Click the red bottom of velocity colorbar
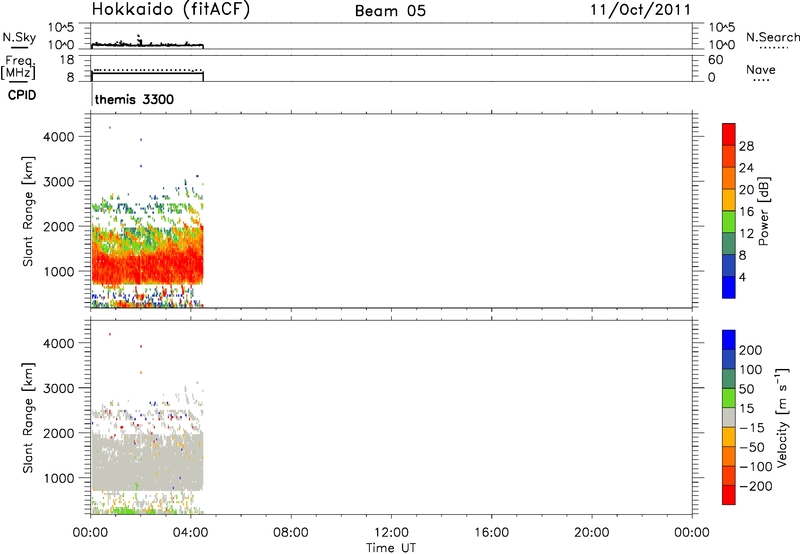This screenshot has width=800, height=554. click(729, 495)
